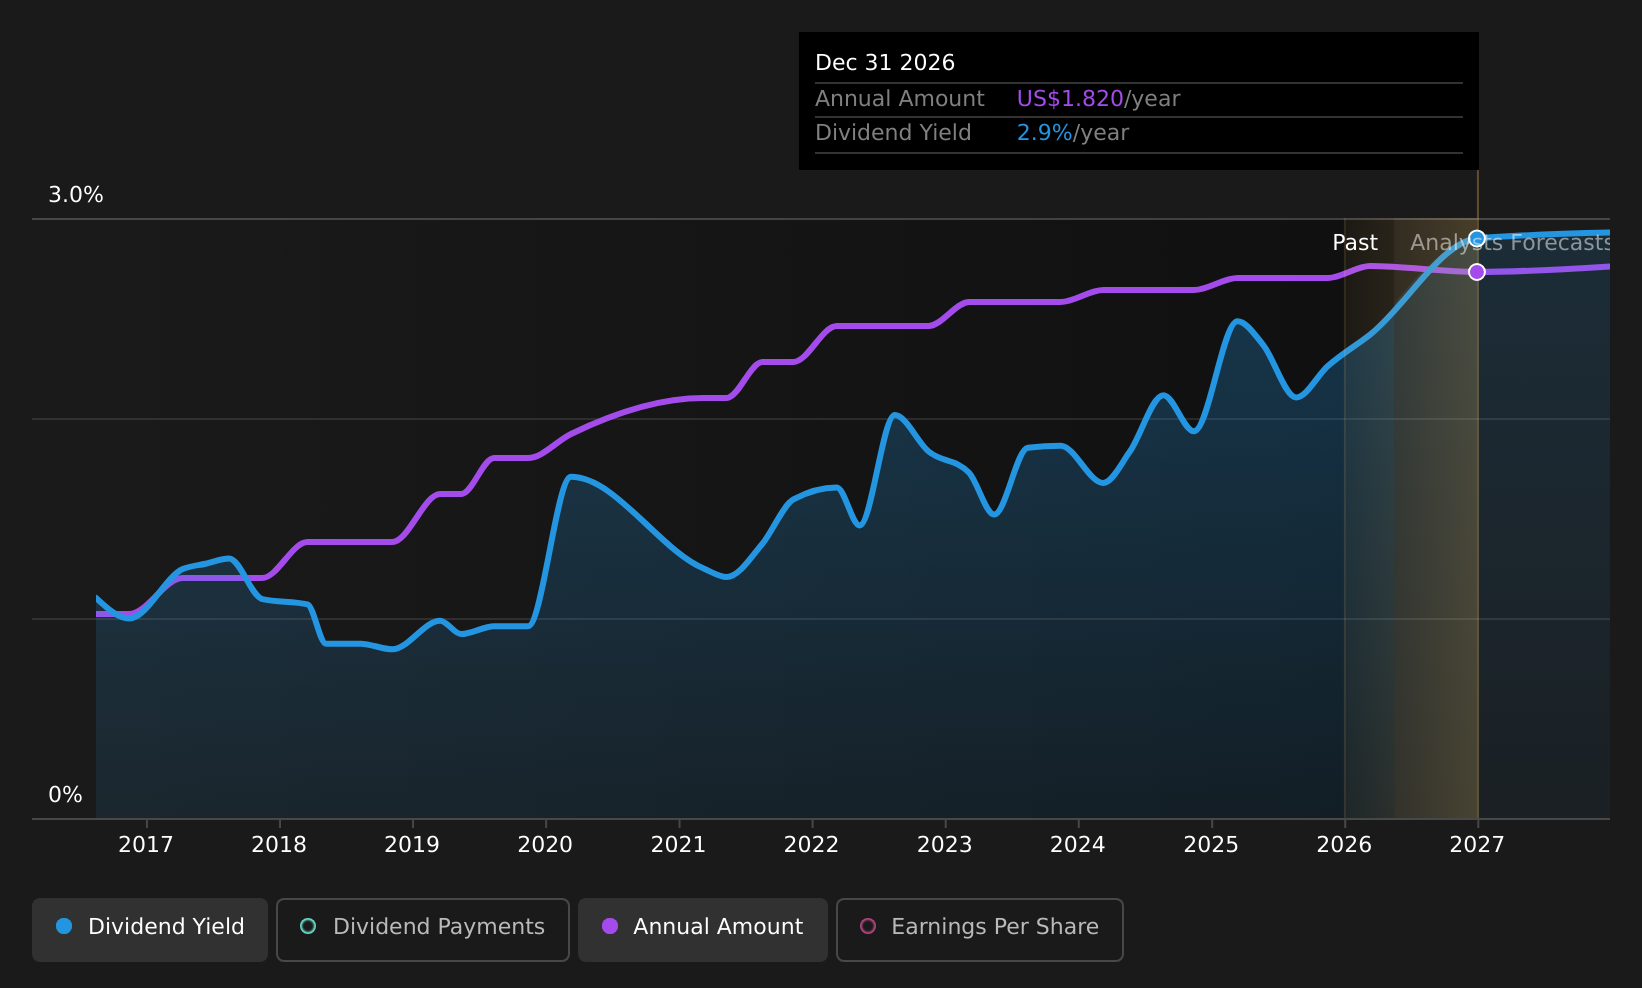Screen dimensions: 1642x988
Task: Click the 2019 x-axis label
Action: (412, 845)
